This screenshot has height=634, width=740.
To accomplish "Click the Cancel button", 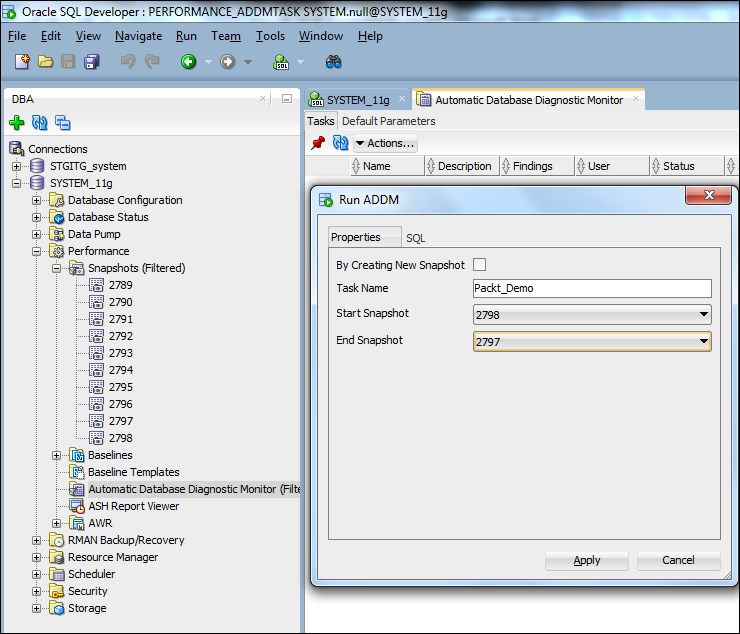I will pos(678,560).
